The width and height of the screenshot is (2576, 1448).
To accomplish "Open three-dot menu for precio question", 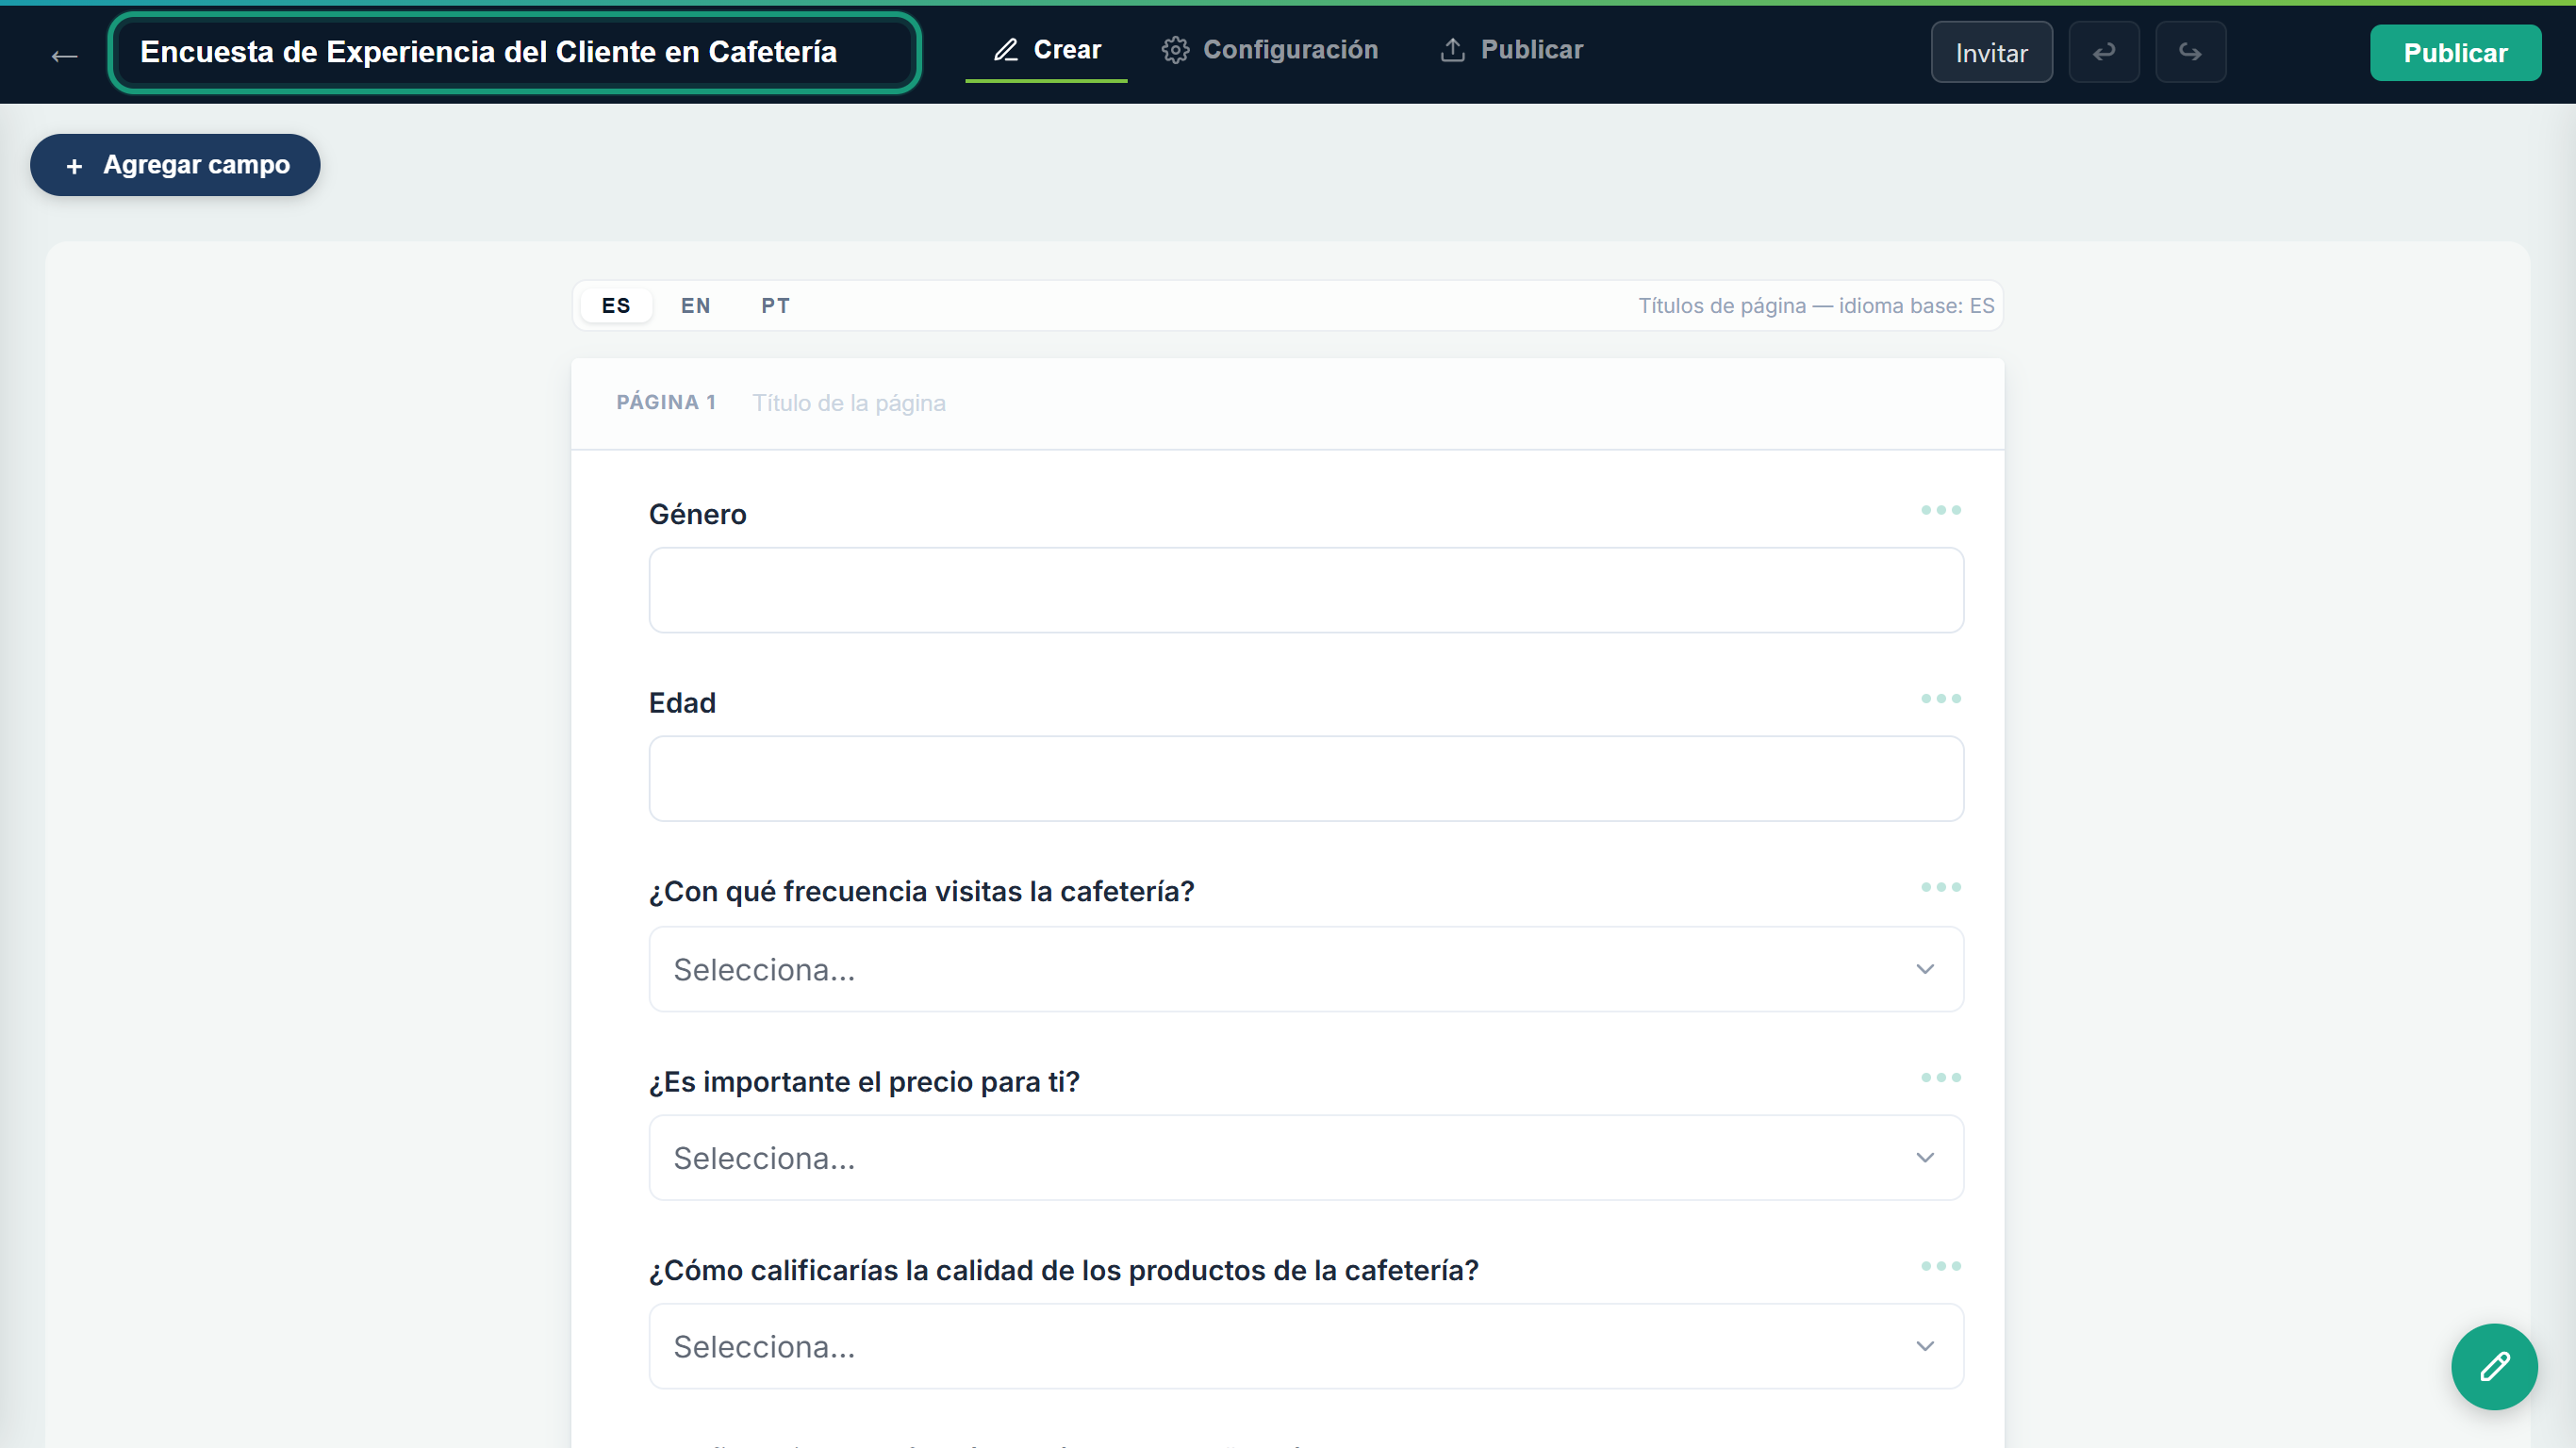I will pos(1940,1077).
